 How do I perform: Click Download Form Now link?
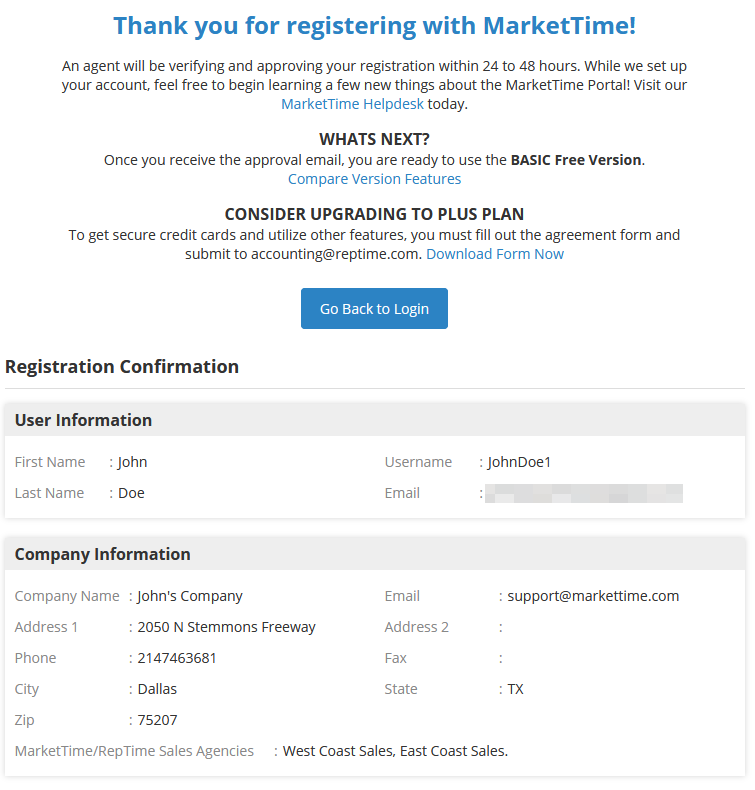point(495,254)
